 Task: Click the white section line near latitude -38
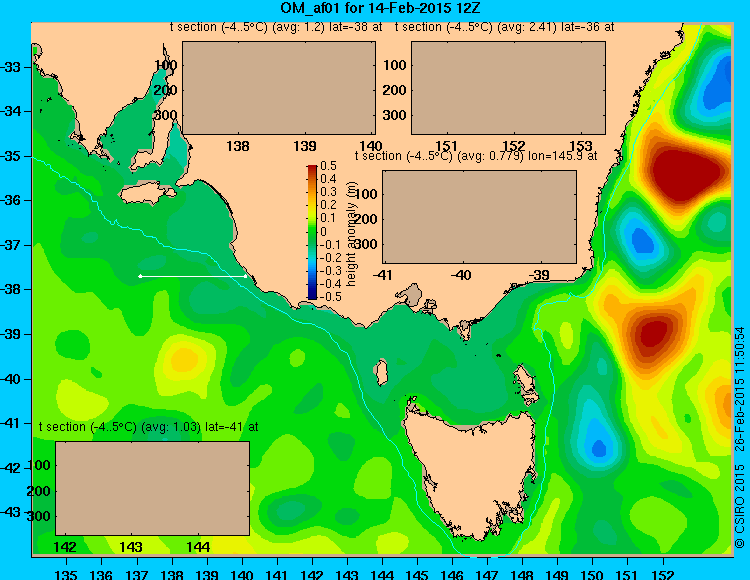click(x=193, y=276)
